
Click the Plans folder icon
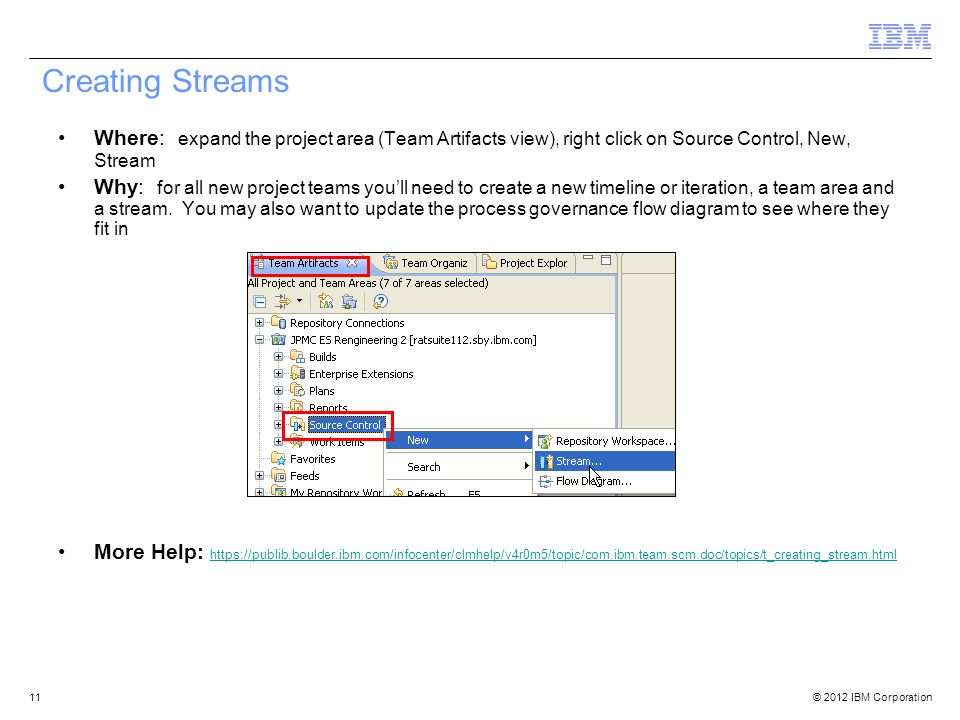point(297,391)
